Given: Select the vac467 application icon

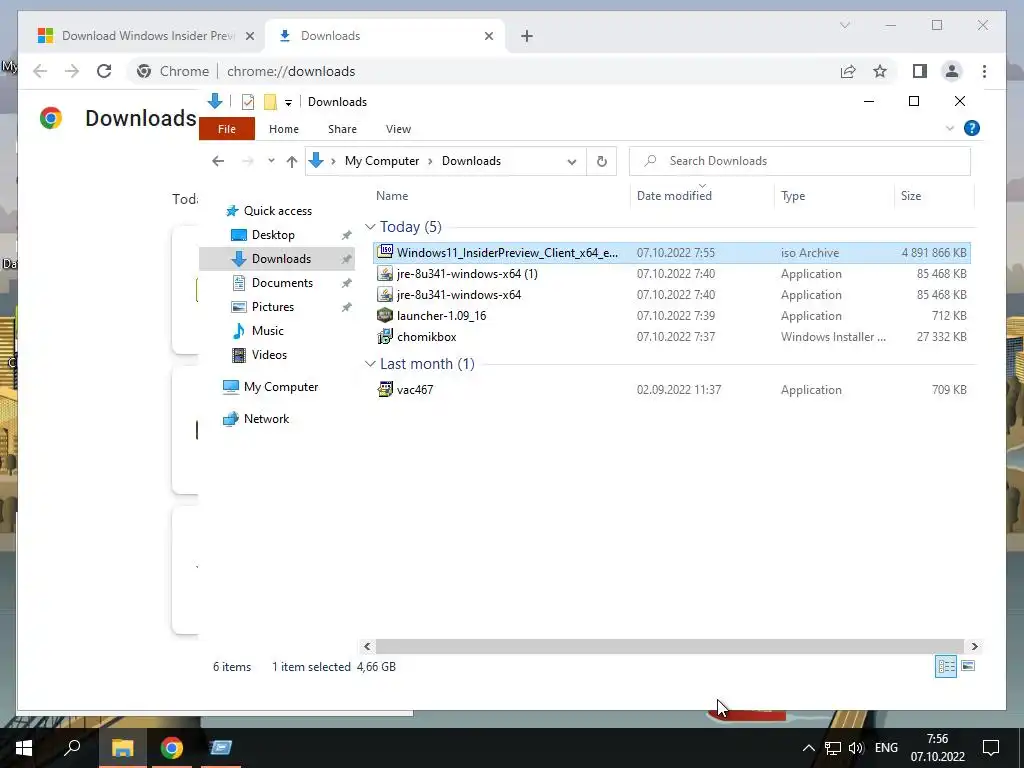Looking at the screenshot, I should tap(385, 389).
